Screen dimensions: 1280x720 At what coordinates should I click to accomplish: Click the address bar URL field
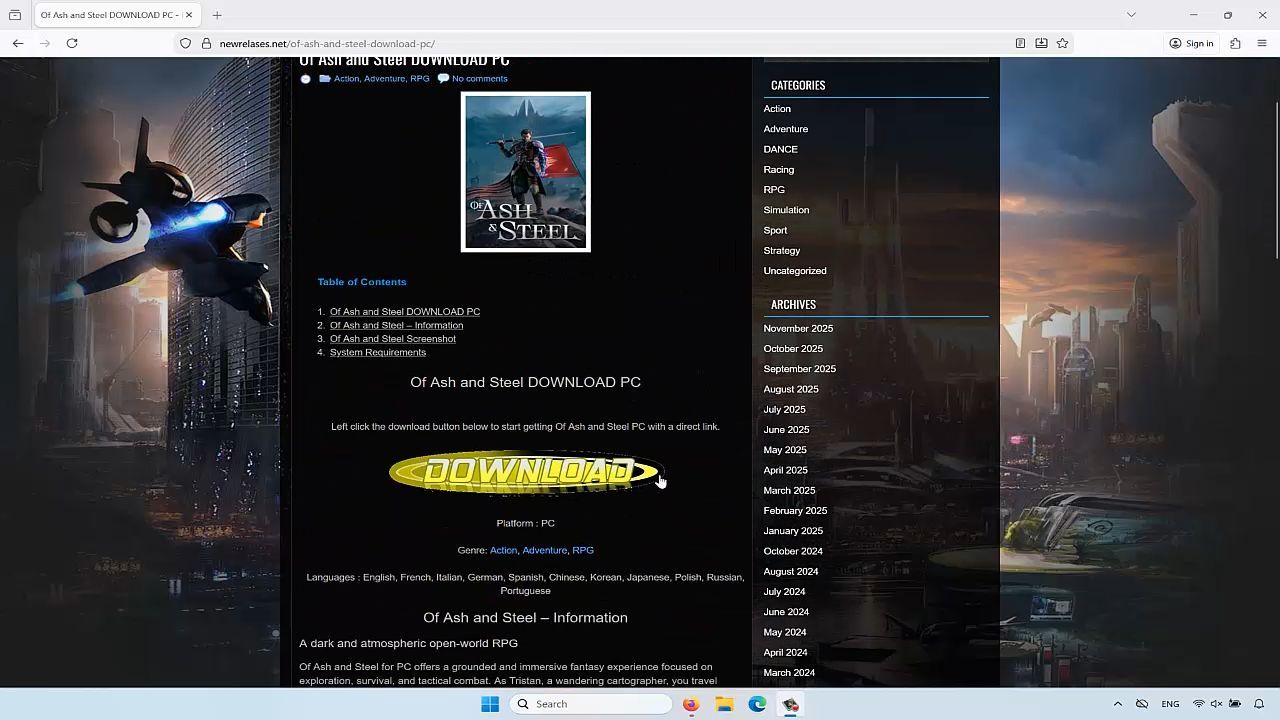pyautogui.click(x=600, y=43)
